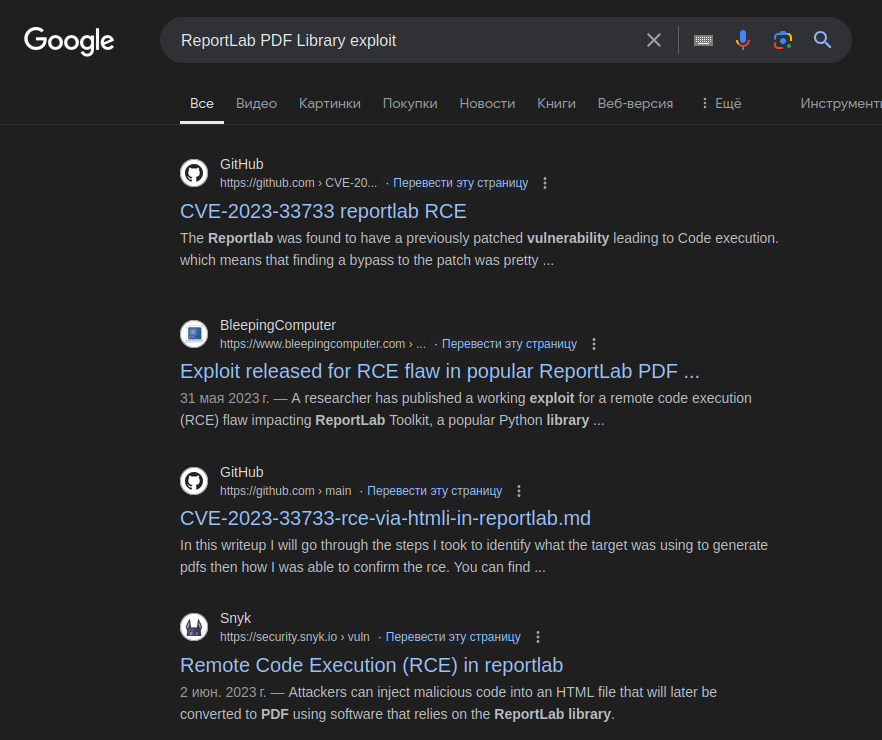The width and height of the screenshot is (882, 740).
Task: Click the BleepingComputer site name
Action: [x=278, y=325]
